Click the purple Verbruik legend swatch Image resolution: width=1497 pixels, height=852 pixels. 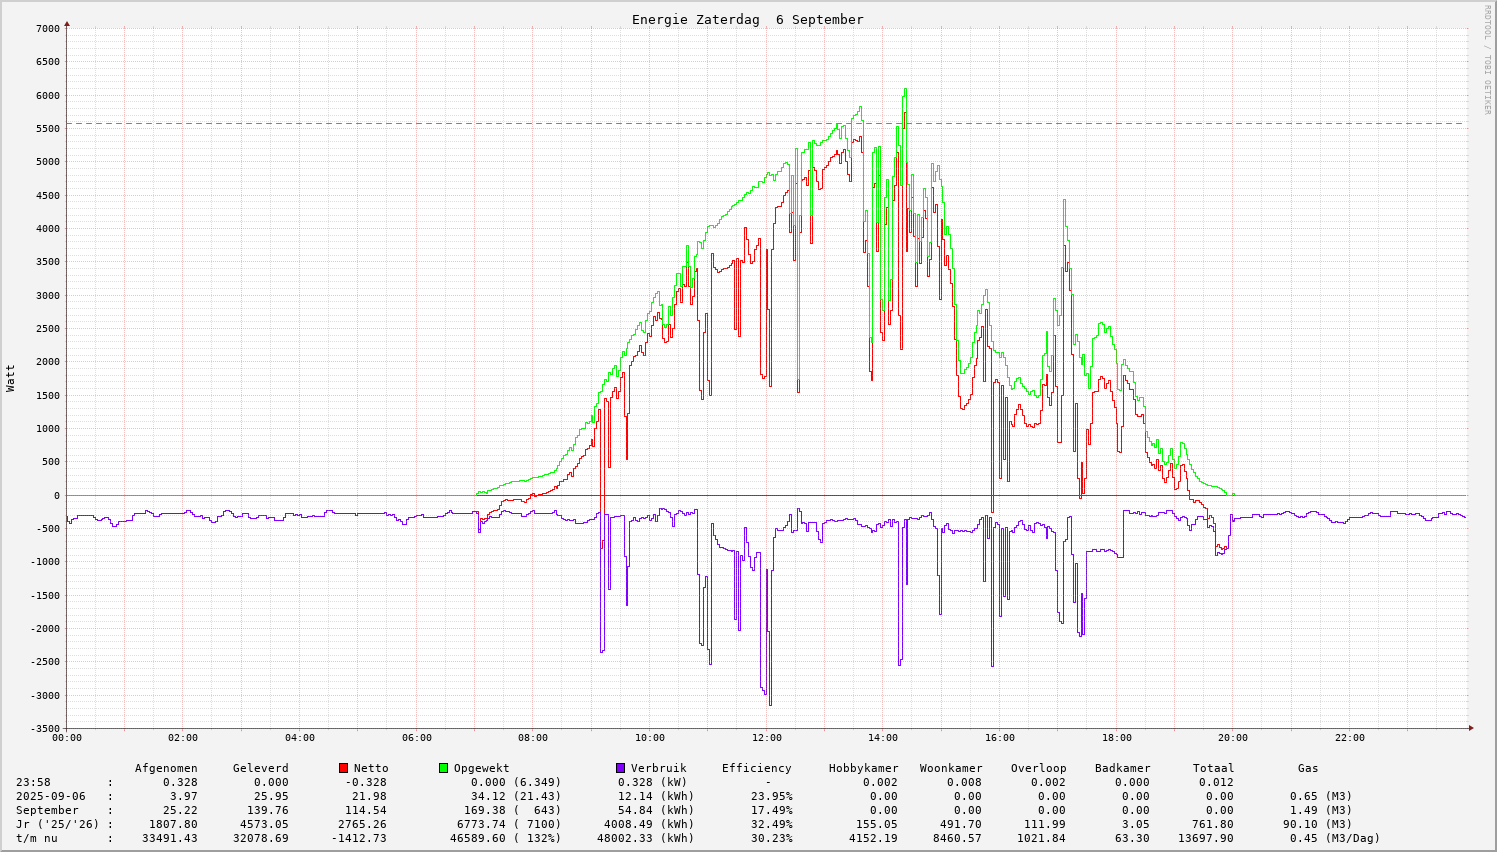click(620, 768)
